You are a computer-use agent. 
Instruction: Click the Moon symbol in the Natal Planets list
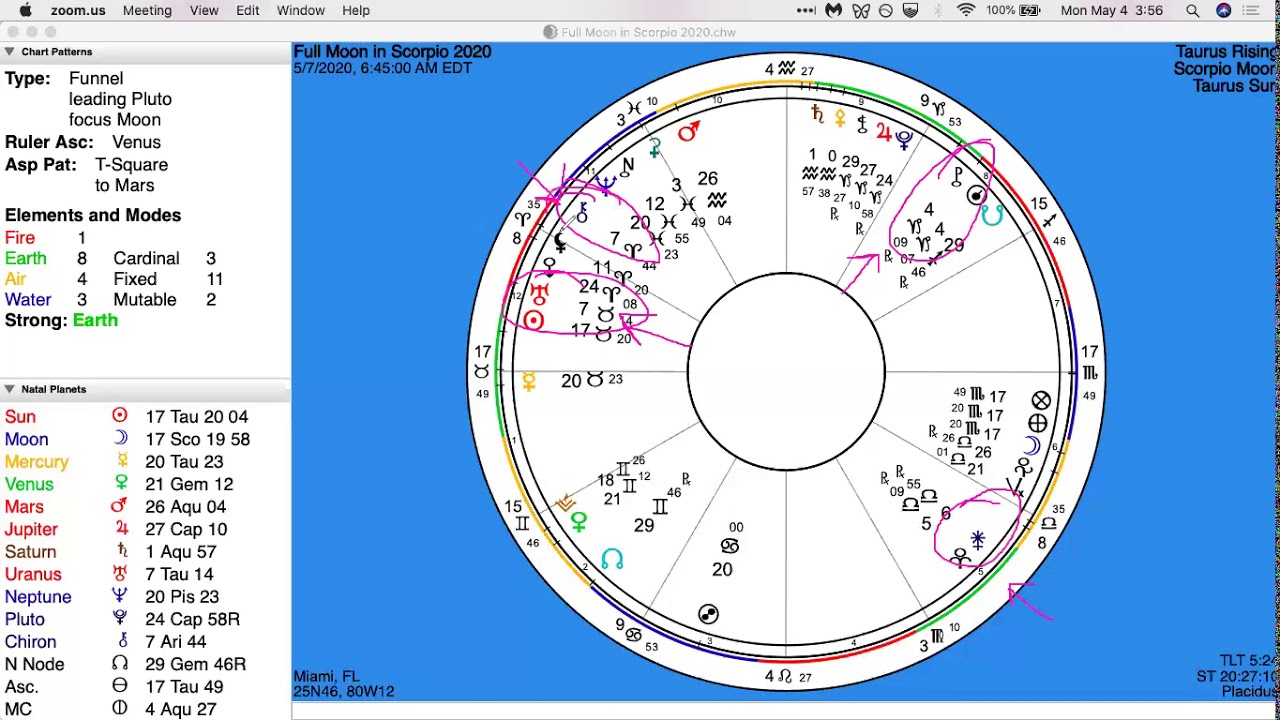[120, 438]
